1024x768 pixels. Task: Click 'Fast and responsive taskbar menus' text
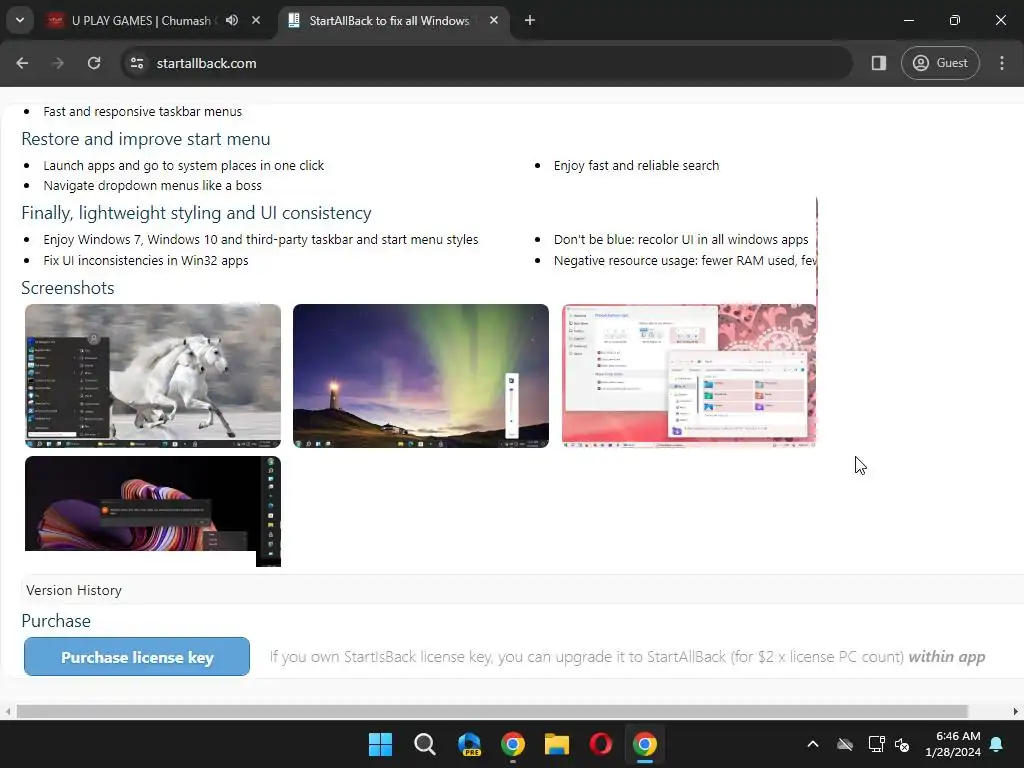[142, 112]
